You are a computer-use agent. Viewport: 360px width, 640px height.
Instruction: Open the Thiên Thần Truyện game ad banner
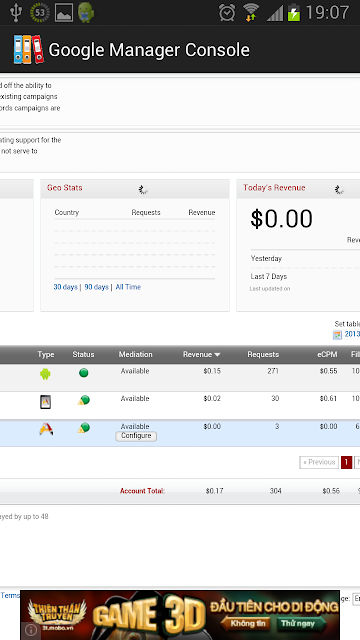point(180,615)
